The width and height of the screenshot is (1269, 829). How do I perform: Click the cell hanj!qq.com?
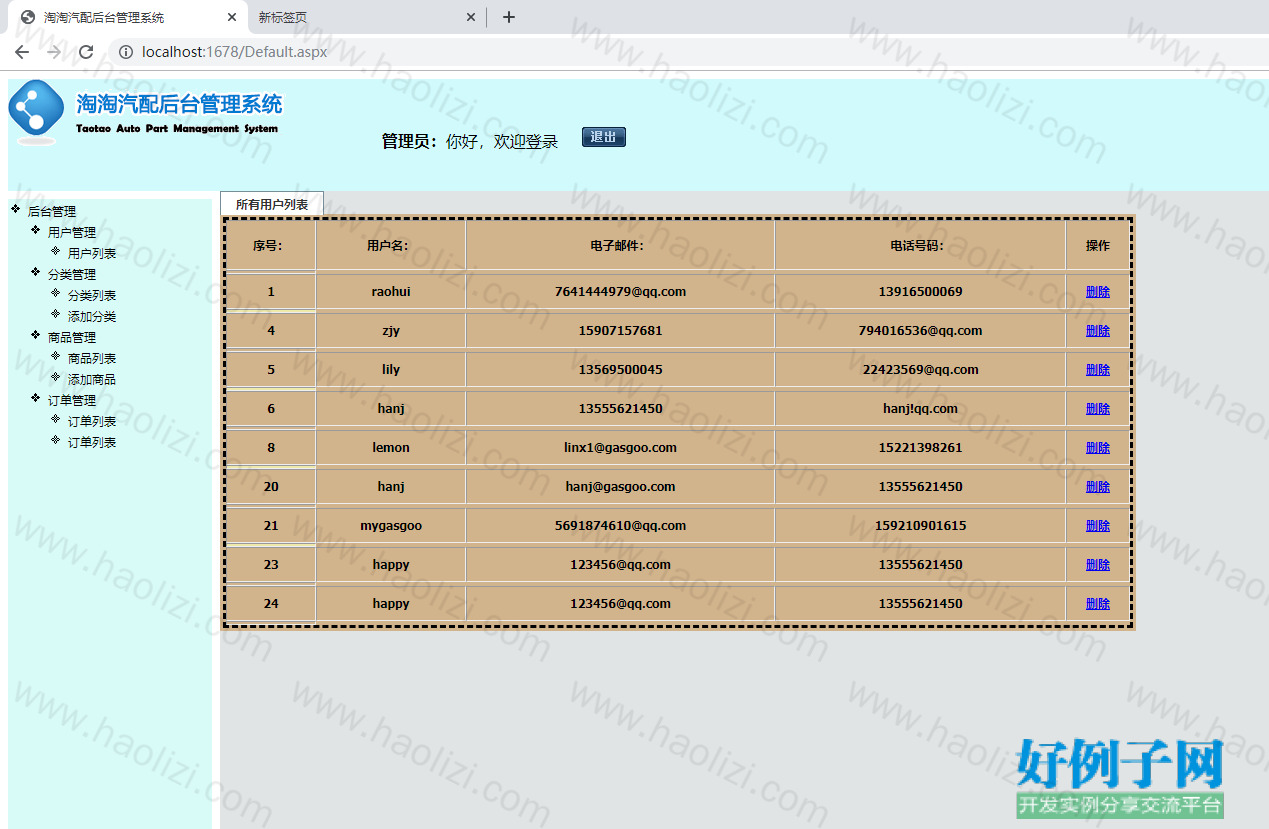click(920, 409)
